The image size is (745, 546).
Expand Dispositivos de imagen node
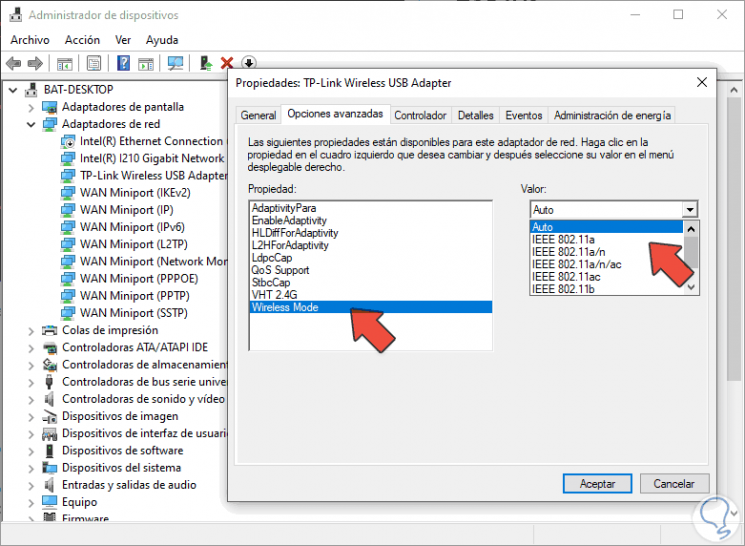point(31,417)
